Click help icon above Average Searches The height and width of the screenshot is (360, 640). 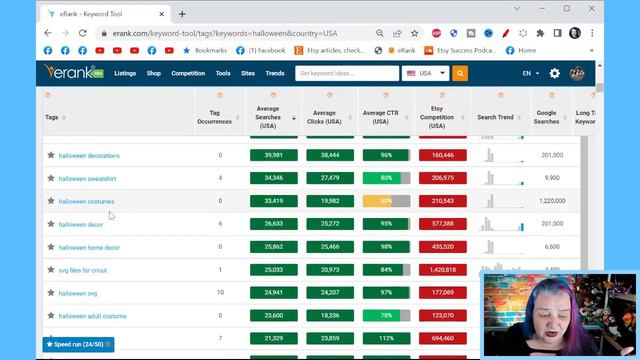[x=273, y=95]
